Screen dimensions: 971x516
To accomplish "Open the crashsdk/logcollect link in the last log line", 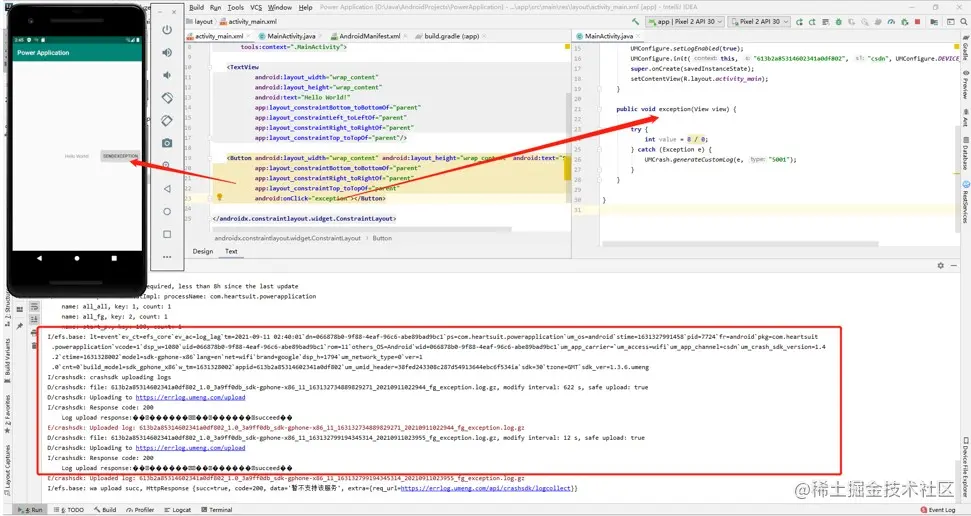I will coord(486,488).
